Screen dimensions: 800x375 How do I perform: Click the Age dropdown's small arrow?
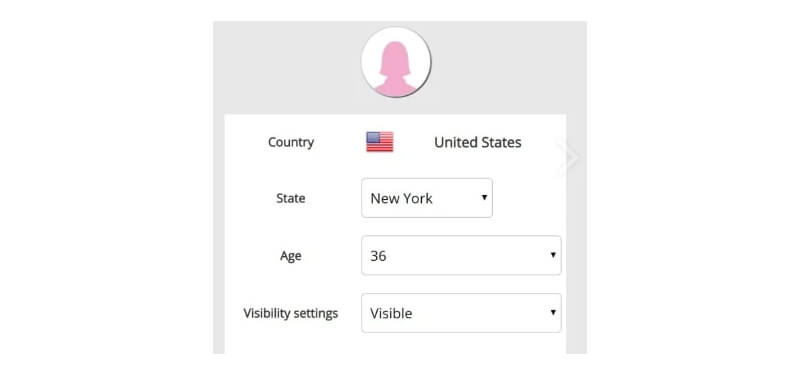[x=553, y=255]
